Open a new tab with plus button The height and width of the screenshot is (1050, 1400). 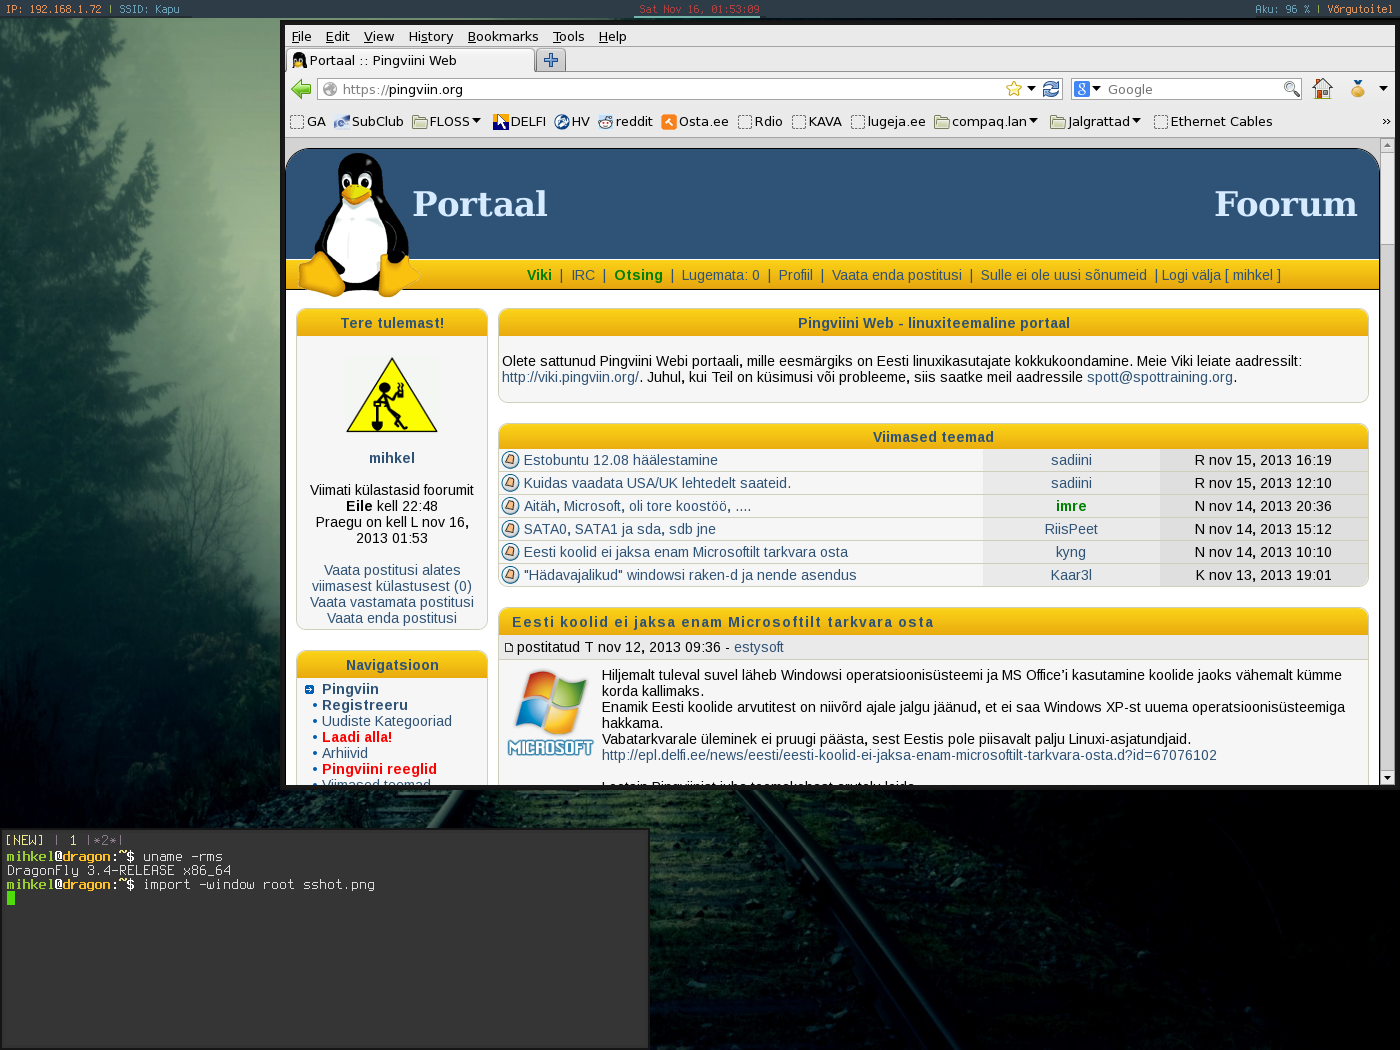[551, 60]
